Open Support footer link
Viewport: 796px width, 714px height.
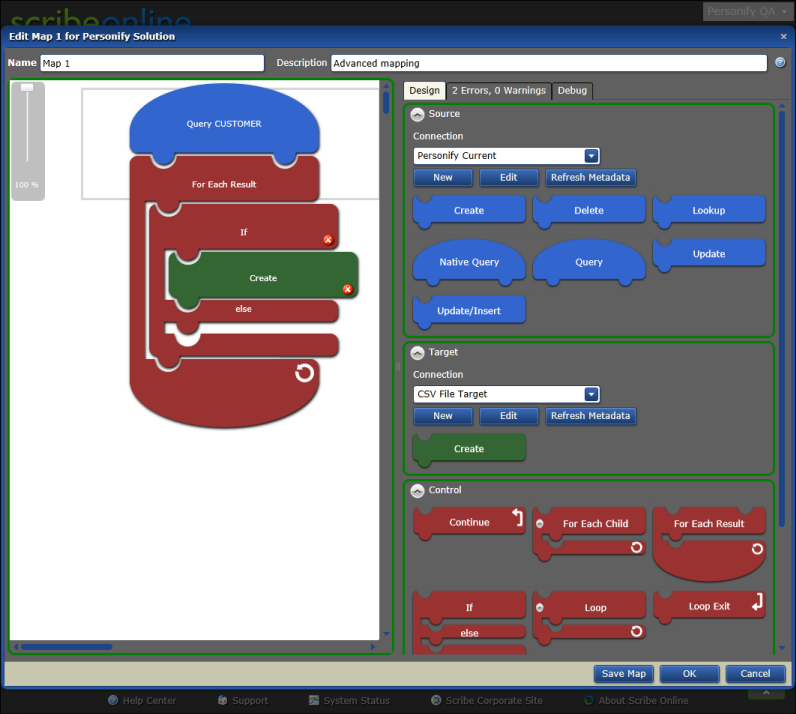coord(243,700)
